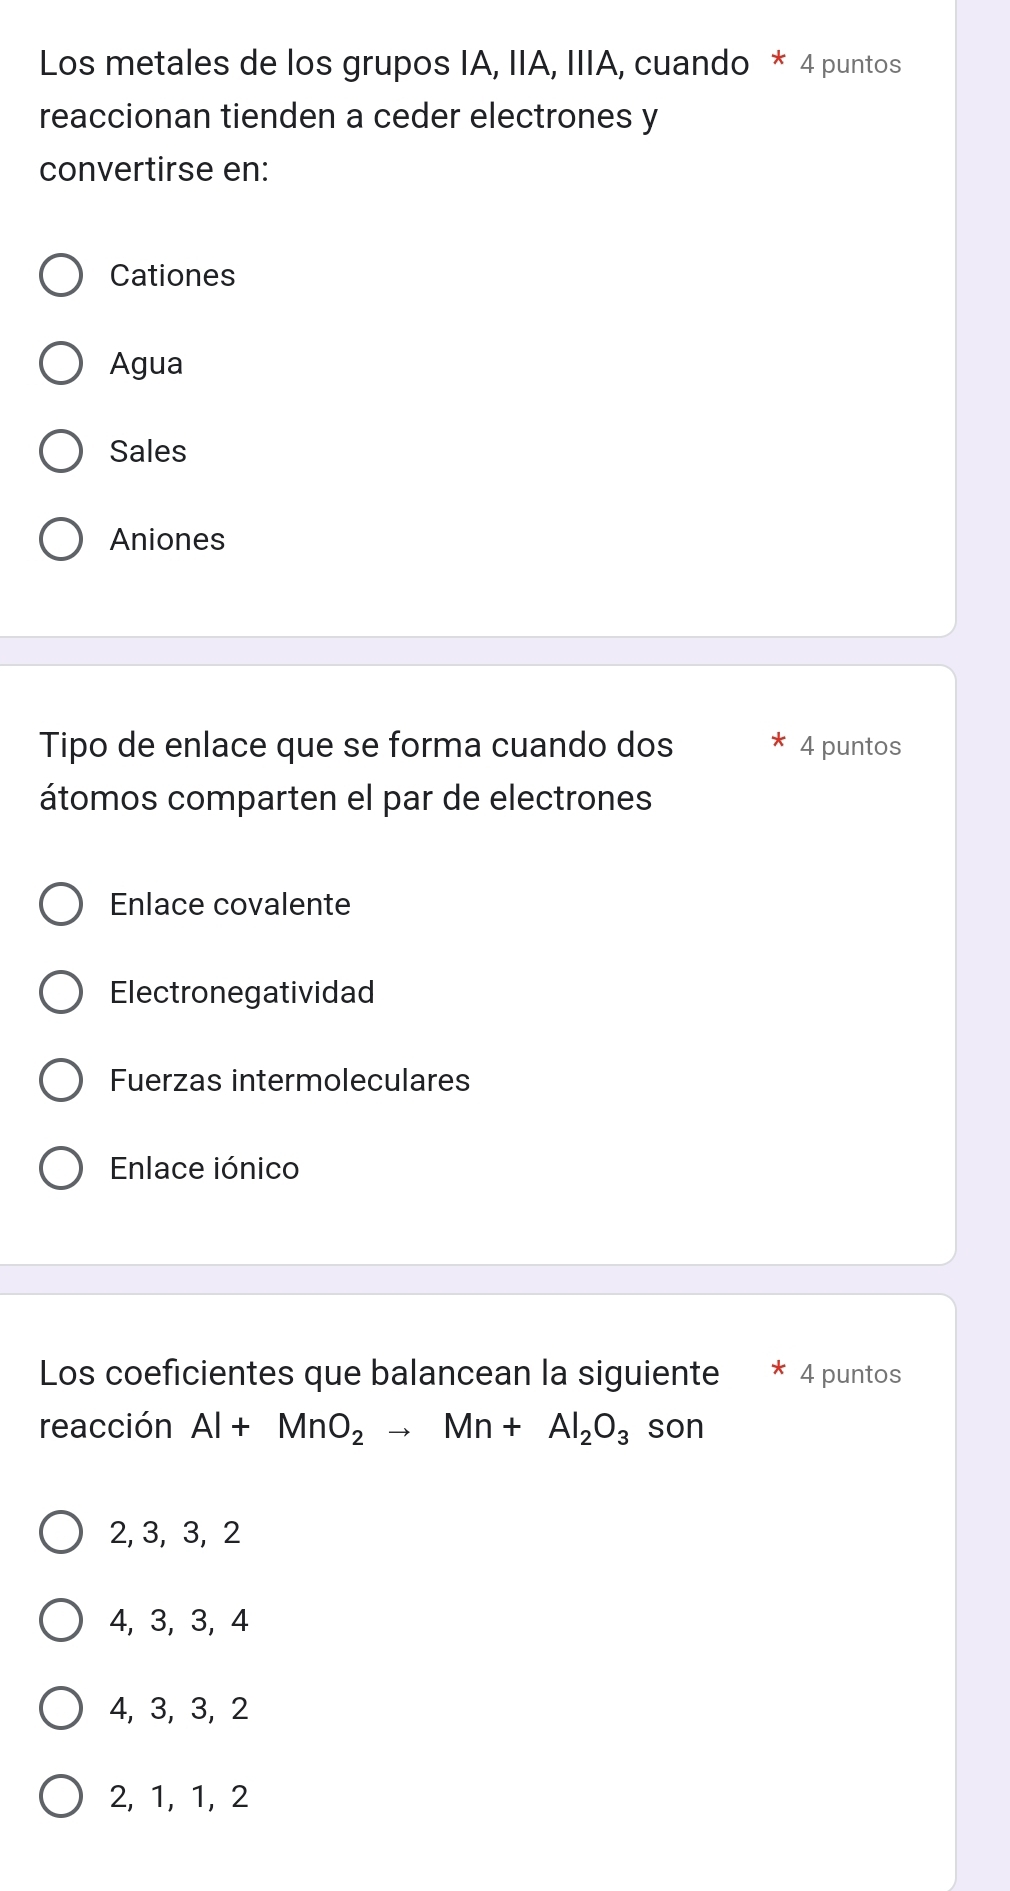Click '4 puntos' label of the metals question

850,65
